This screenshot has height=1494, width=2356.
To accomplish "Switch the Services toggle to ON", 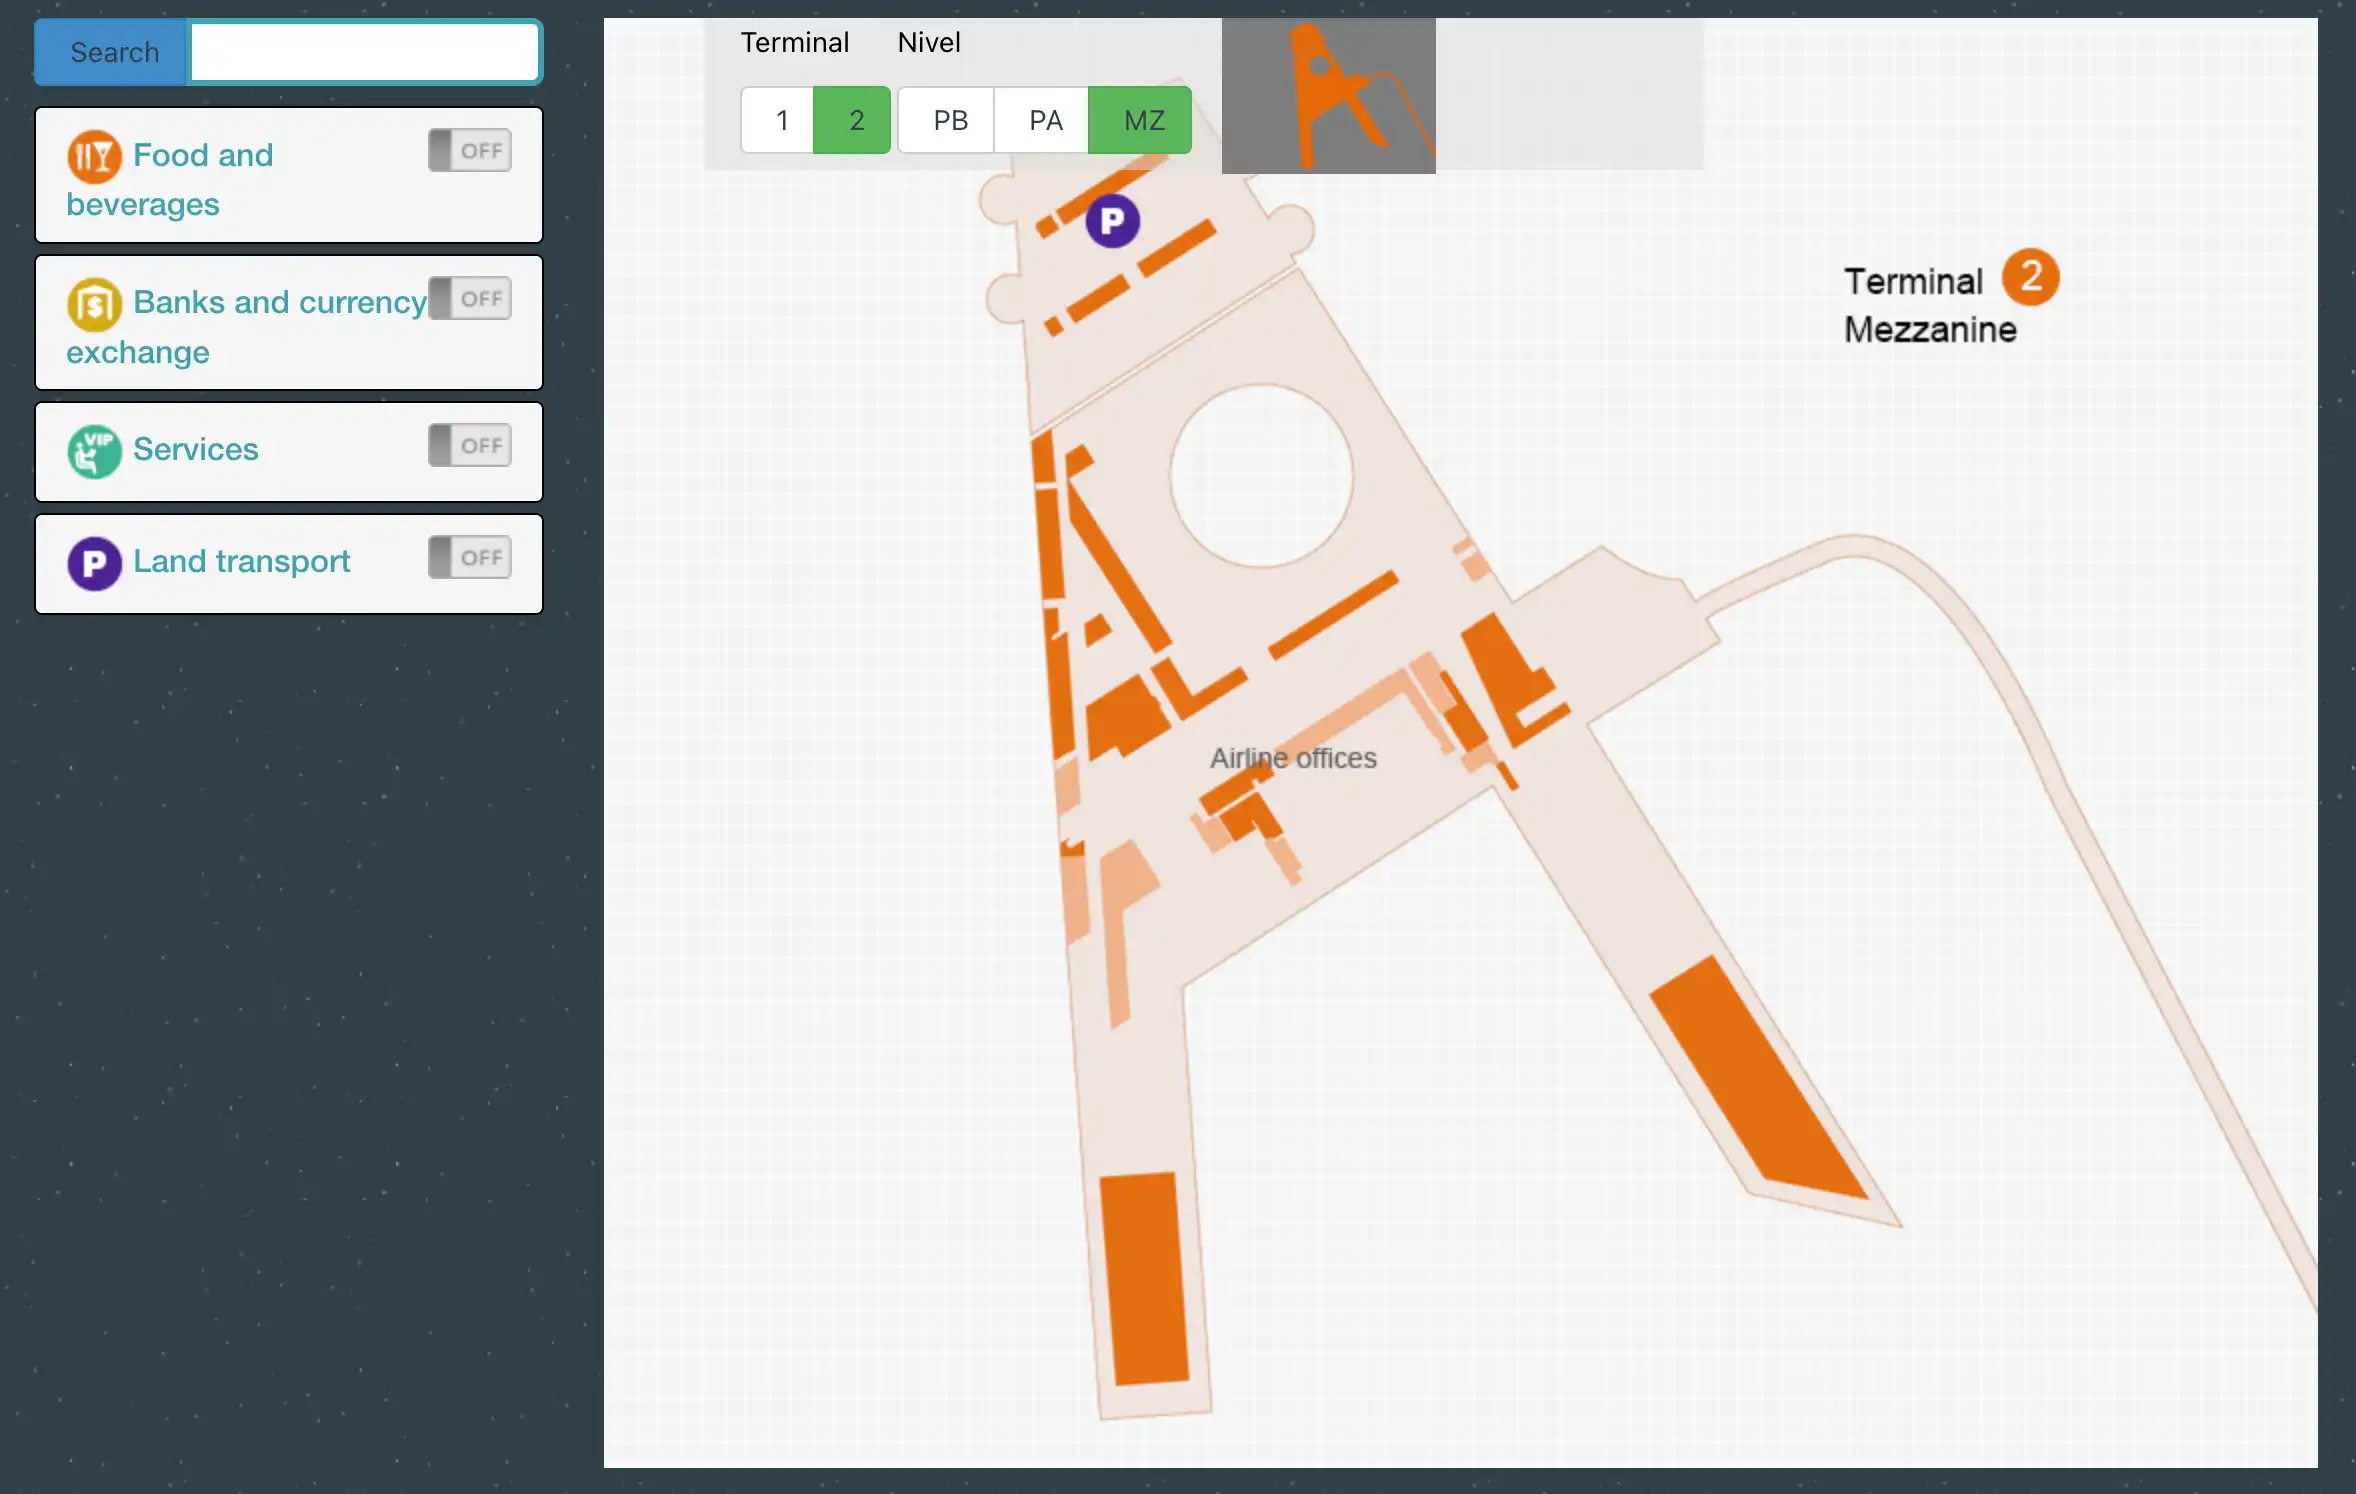I will (470, 445).
